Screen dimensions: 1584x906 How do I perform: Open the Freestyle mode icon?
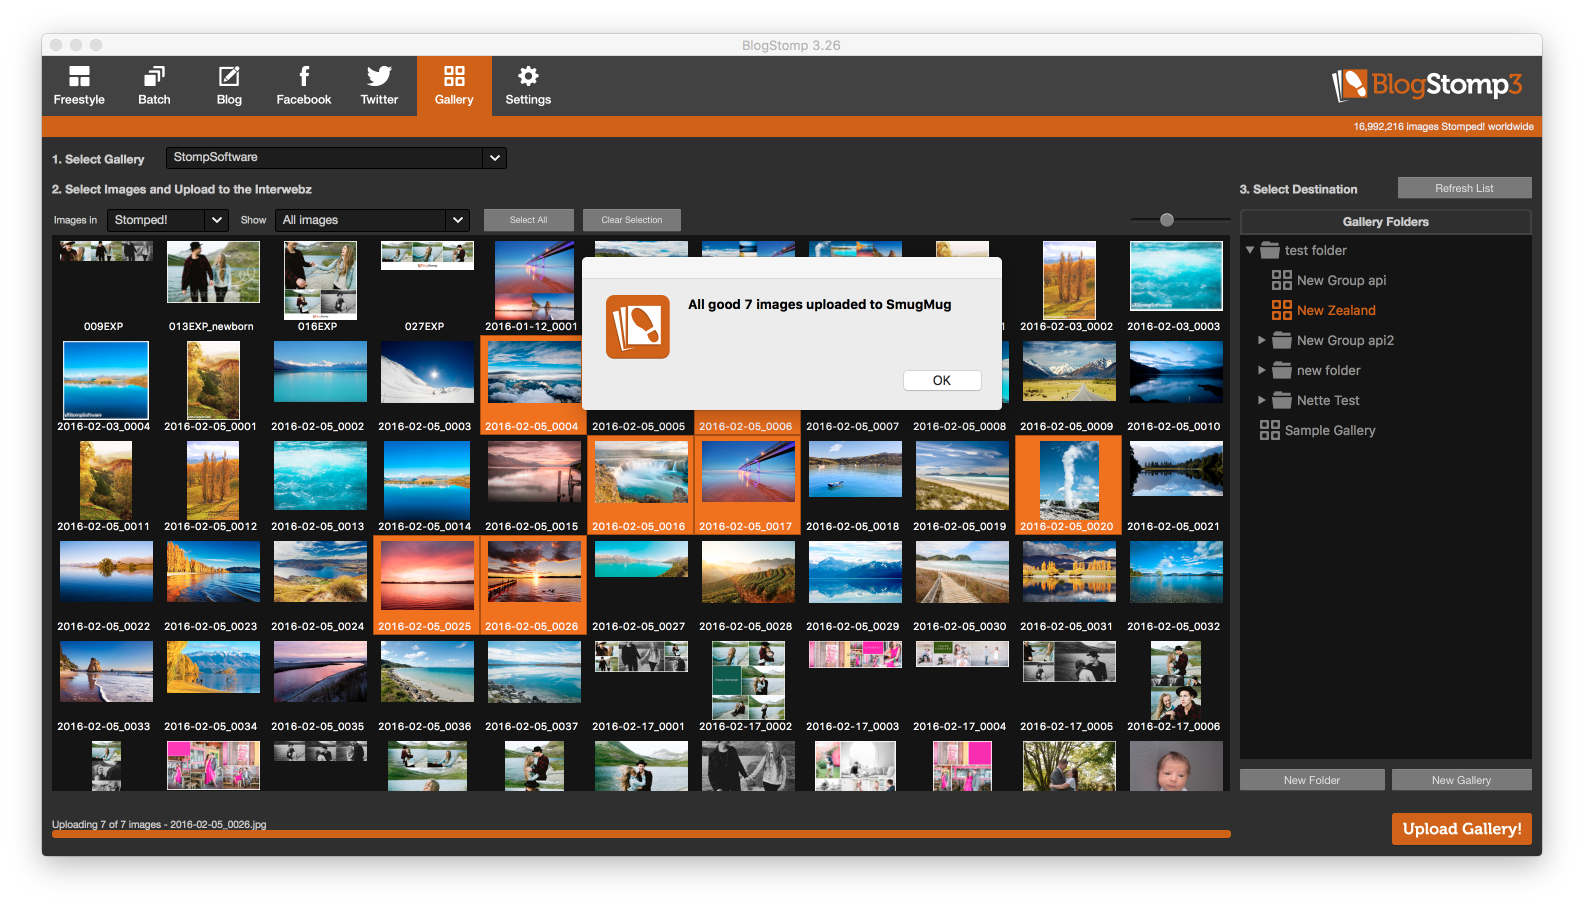[79, 85]
